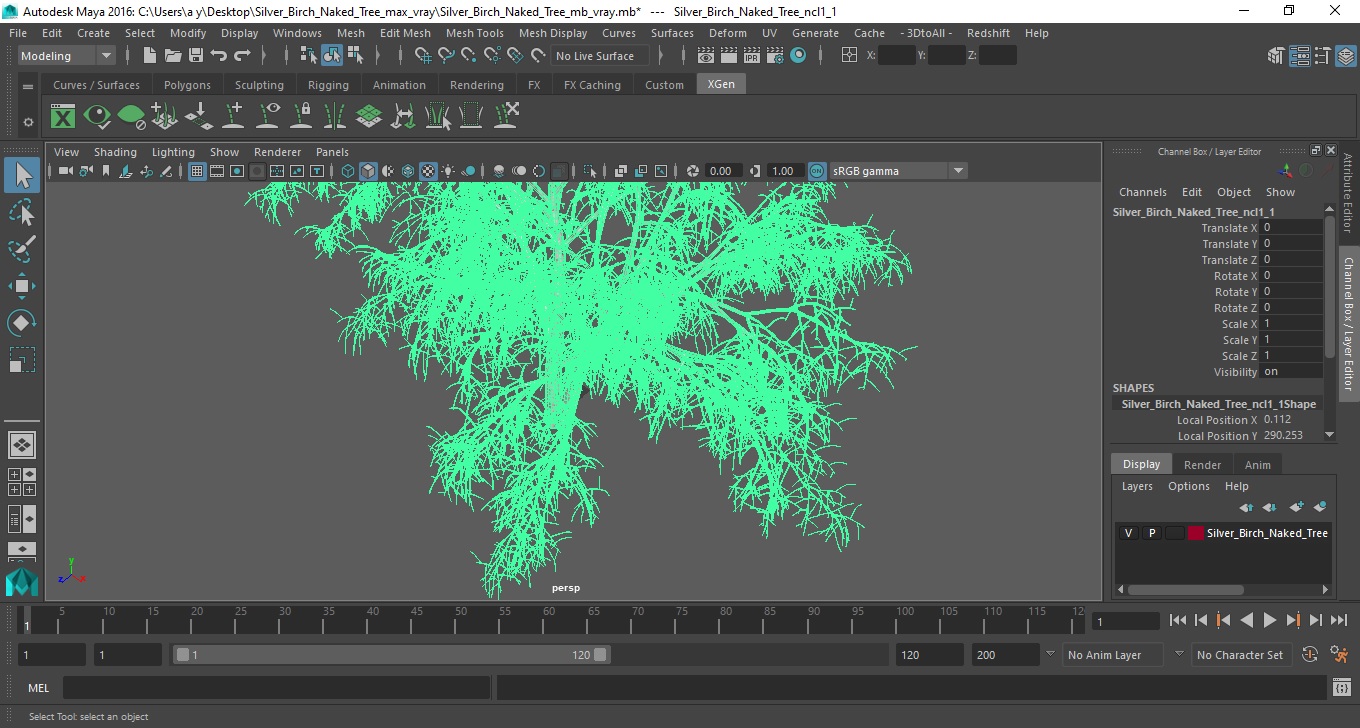This screenshot has width=1360, height=728.
Task: Open the Redshift menu
Action: [x=988, y=33]
